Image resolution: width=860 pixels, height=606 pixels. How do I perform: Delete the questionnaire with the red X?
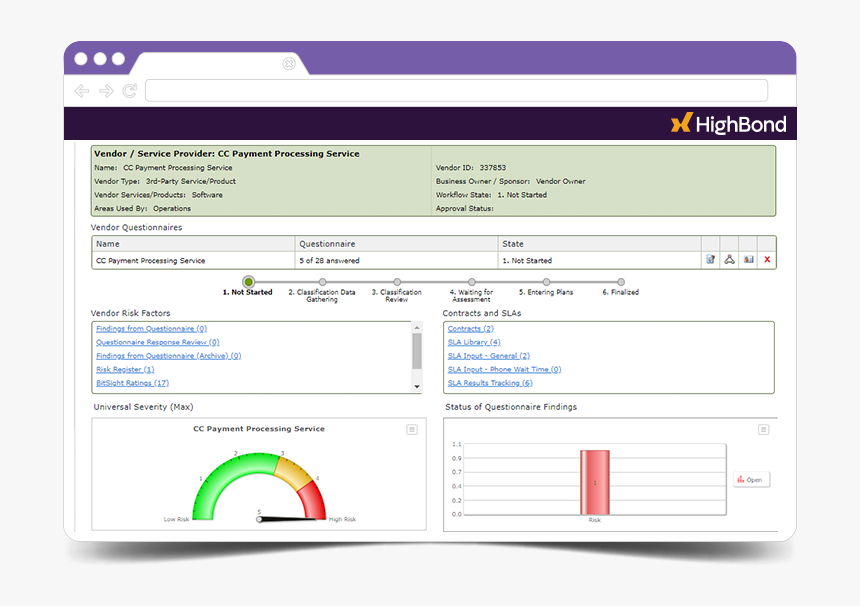(x=767, y=259)
